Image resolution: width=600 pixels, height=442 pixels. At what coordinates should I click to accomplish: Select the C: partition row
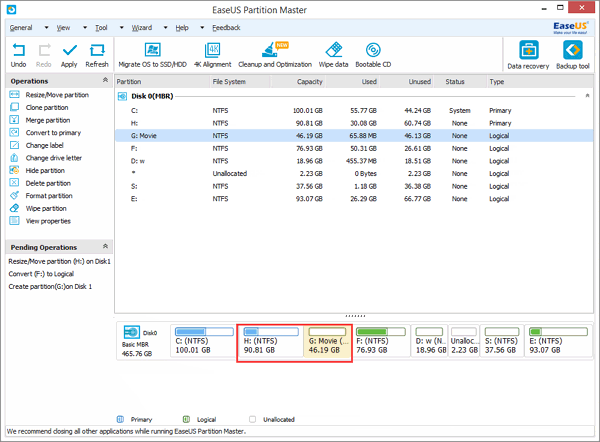(x=354, y=111)
